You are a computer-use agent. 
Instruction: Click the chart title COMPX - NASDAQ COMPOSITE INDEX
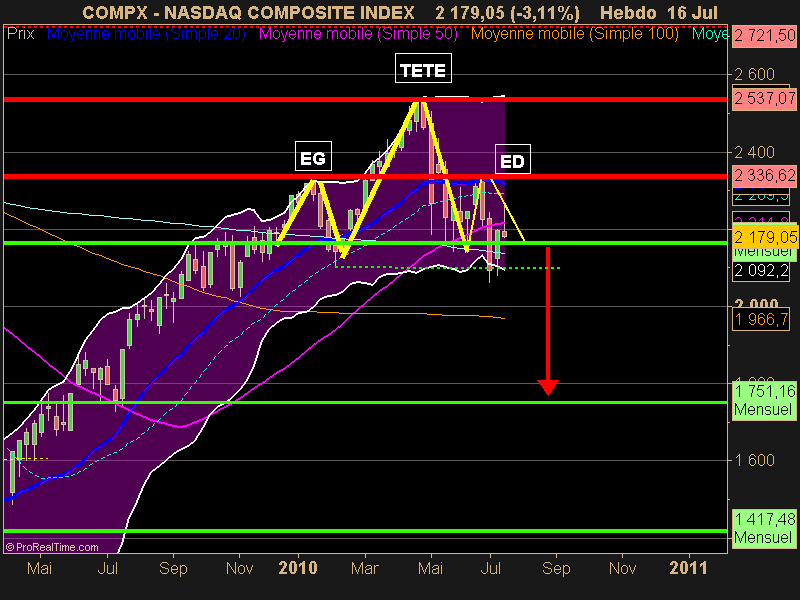pos(248,13)
